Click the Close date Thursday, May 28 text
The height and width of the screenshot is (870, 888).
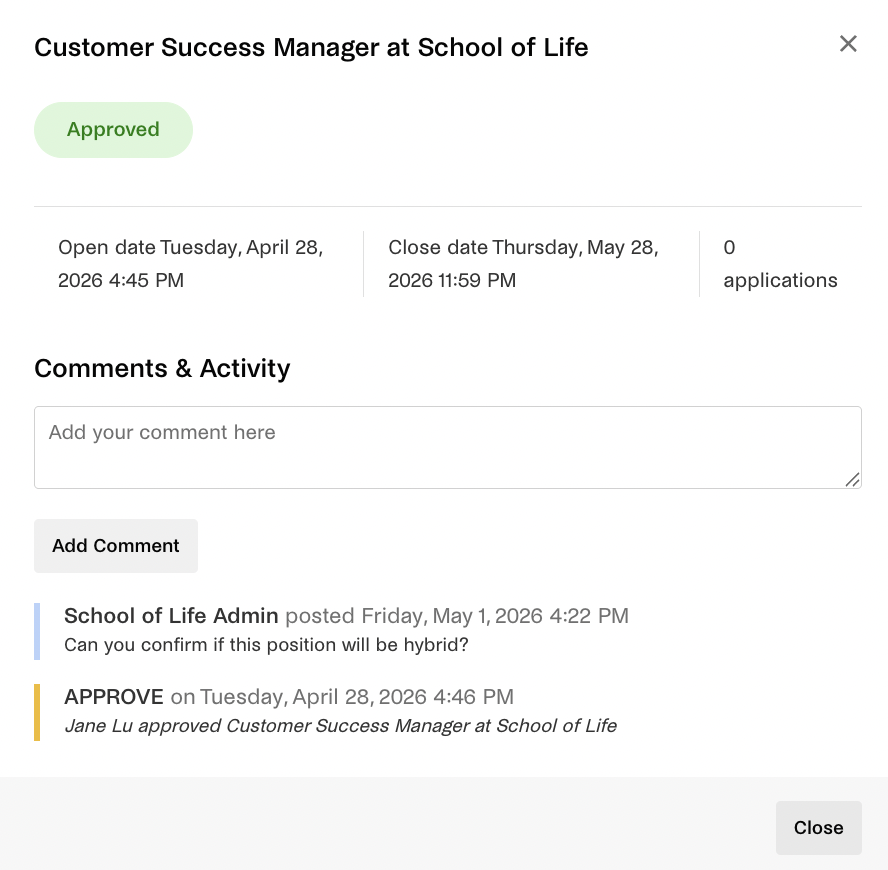[x=523, y=264]
